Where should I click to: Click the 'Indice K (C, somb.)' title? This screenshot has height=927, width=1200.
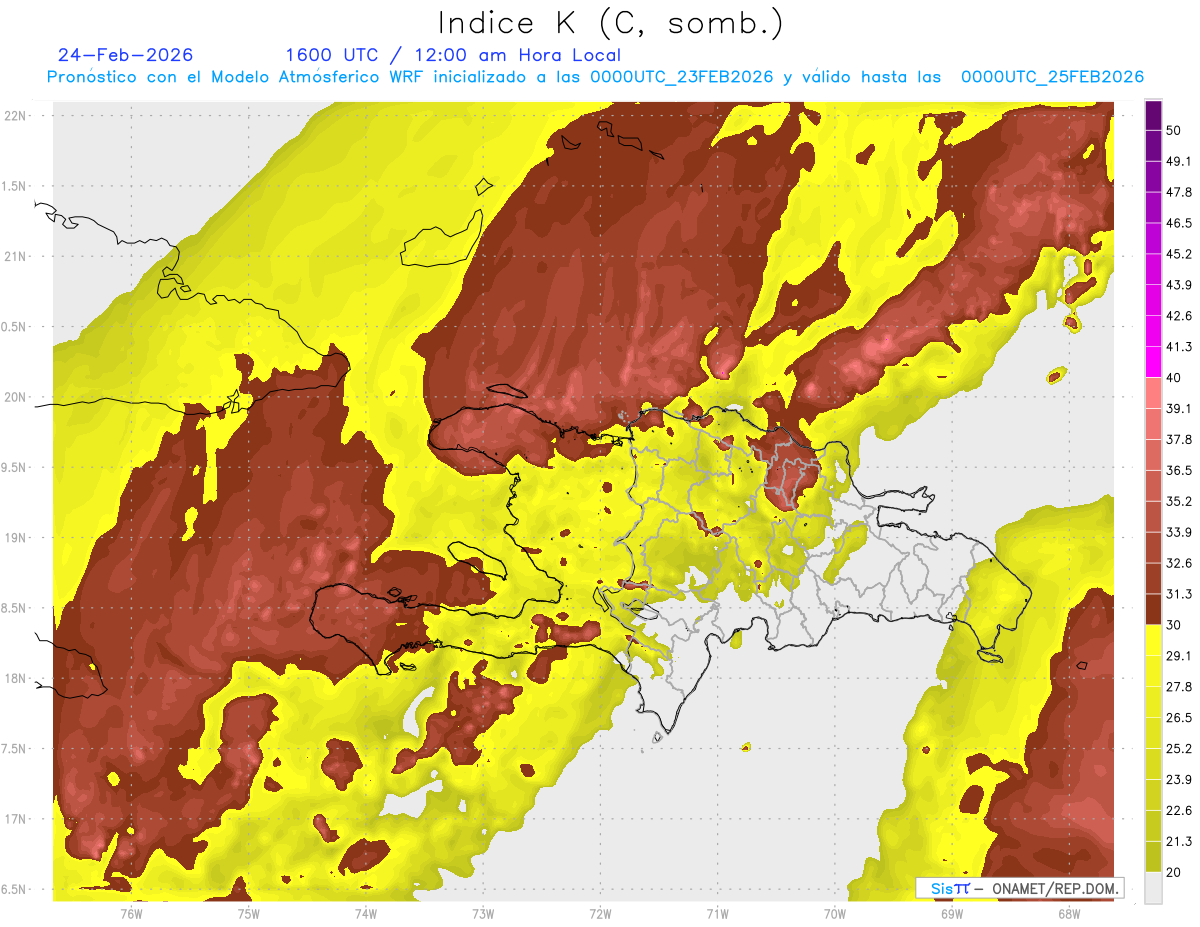[611, 24]
